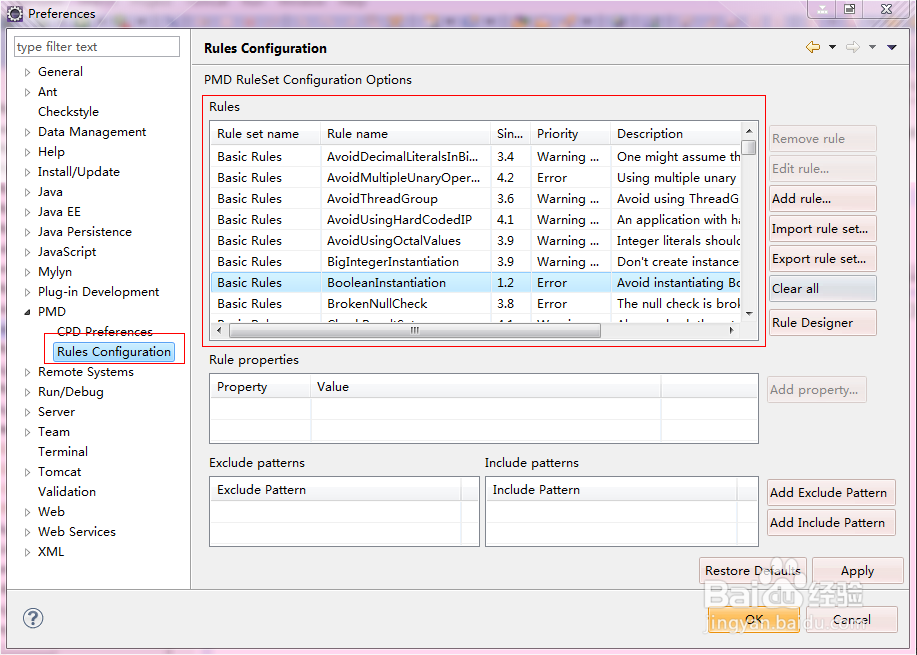This screenshot has height=655, width=917.
Task: Select Install/Update tree item
Action: 78,172
